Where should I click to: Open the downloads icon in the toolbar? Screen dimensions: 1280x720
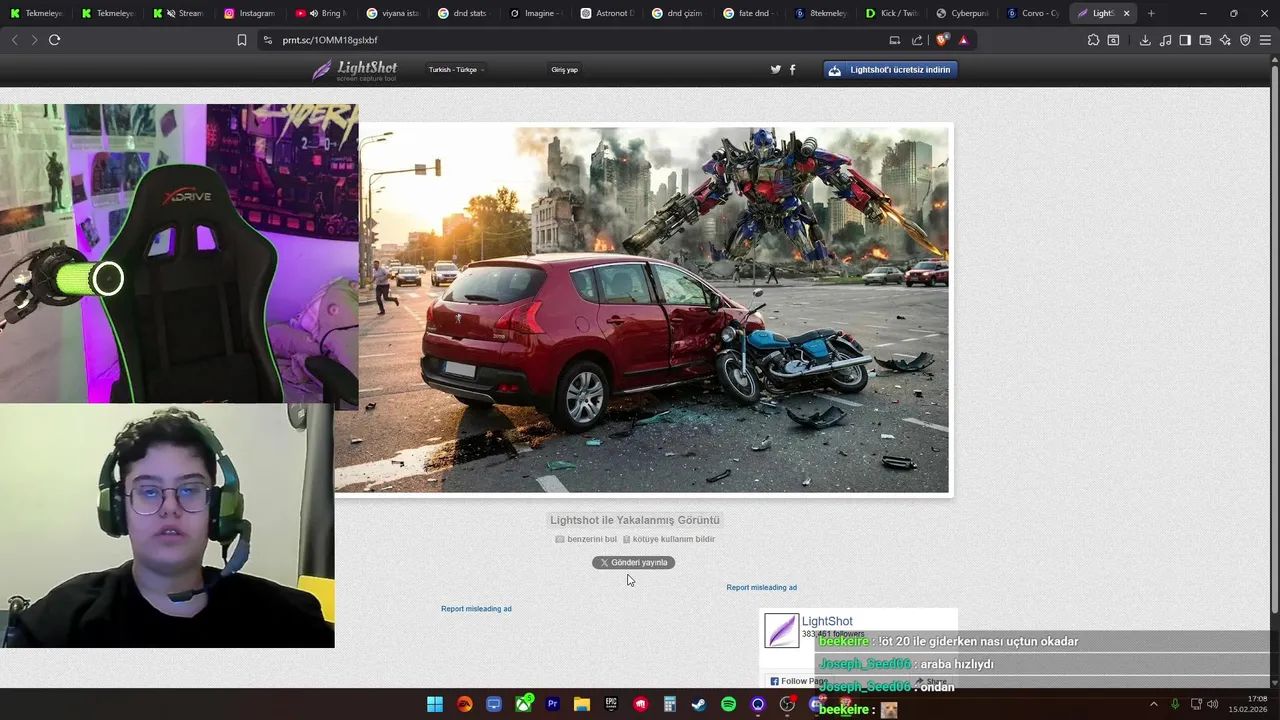tap(1145, 40)
